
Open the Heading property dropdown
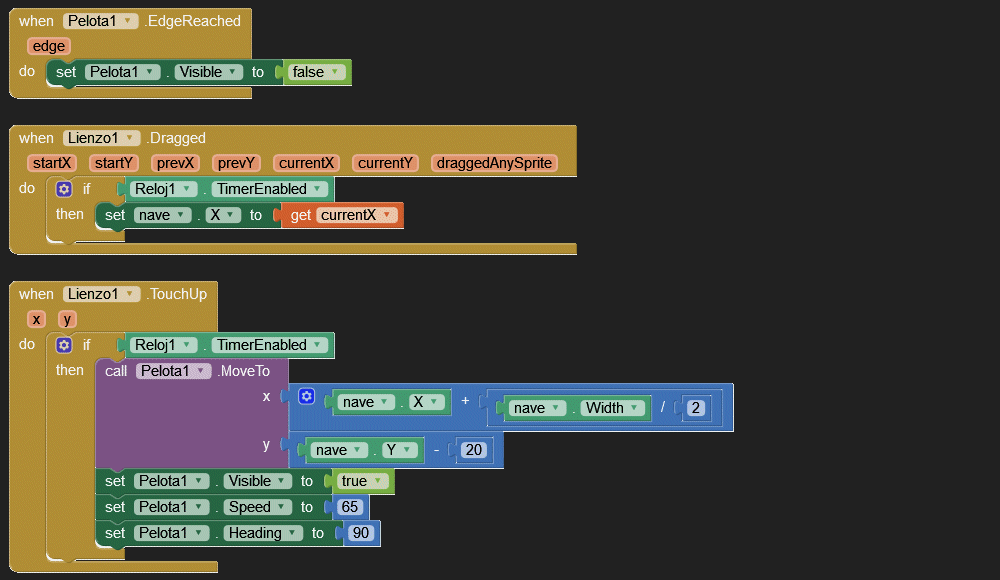click(290, 533)
